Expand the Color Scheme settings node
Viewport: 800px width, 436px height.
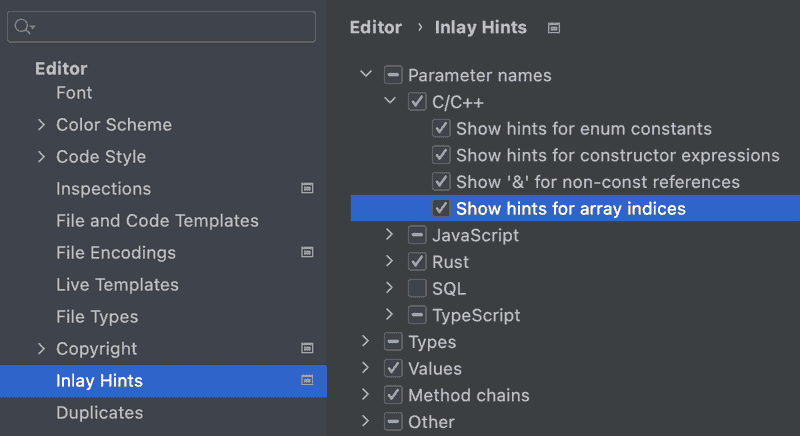41,125
